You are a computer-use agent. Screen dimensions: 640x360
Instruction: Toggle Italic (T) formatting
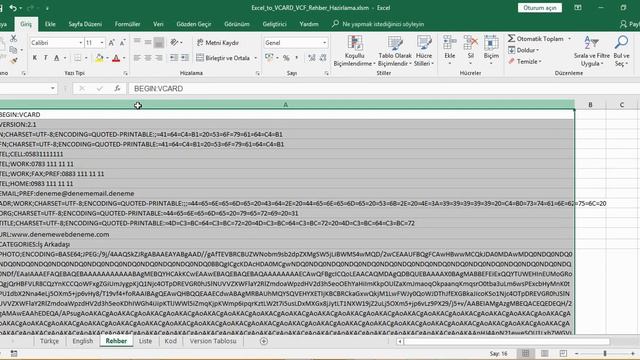(45, 58)
